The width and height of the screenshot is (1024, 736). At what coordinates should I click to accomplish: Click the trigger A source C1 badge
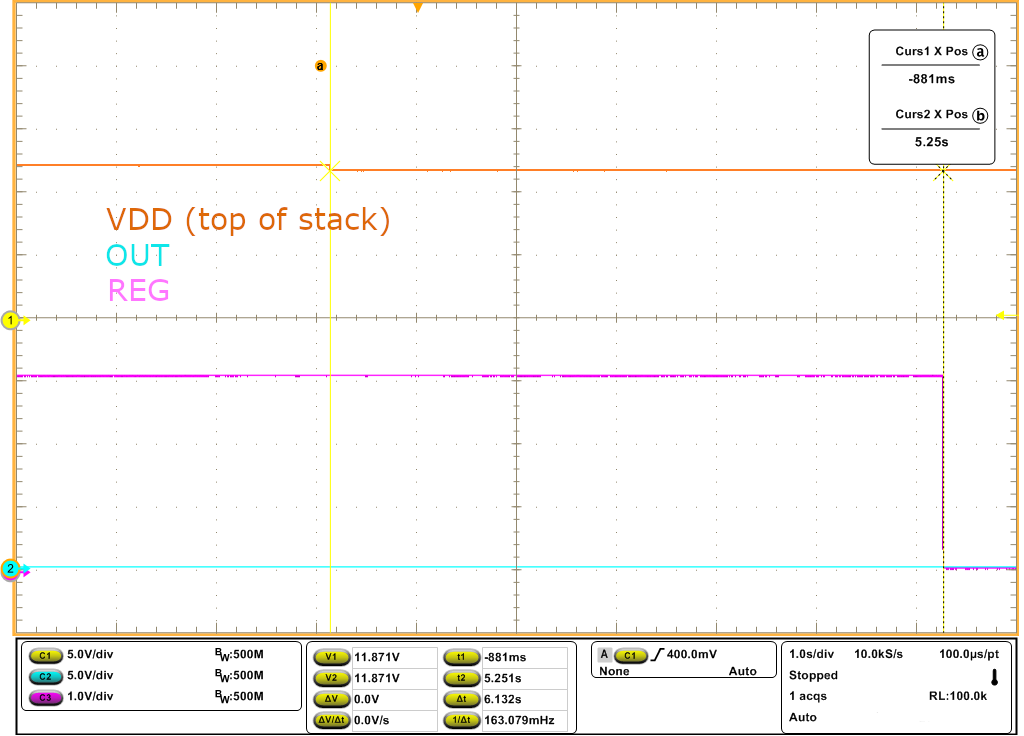630,655
